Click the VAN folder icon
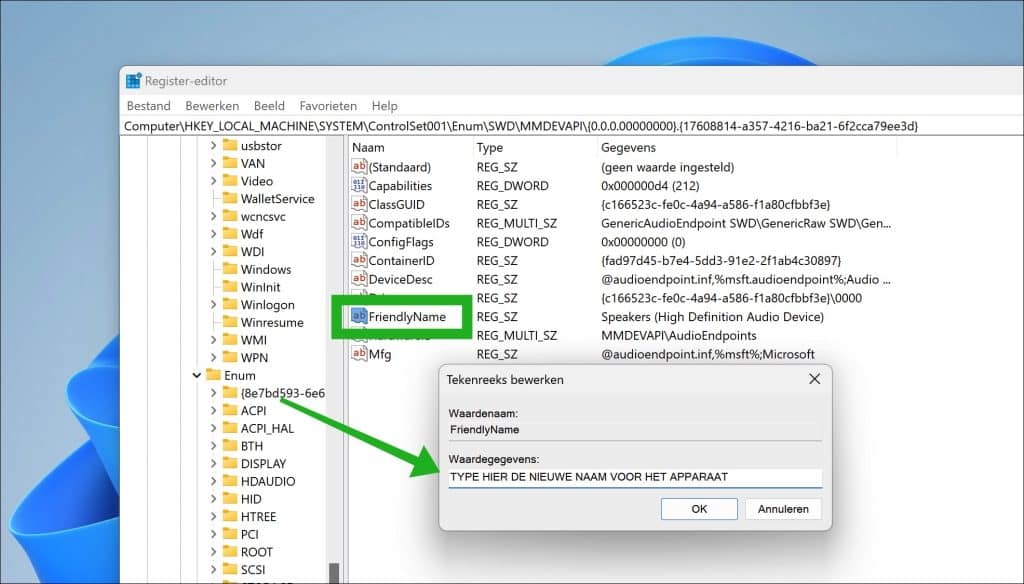This screenshot has height=584, width=1024. tap(230, 163)
